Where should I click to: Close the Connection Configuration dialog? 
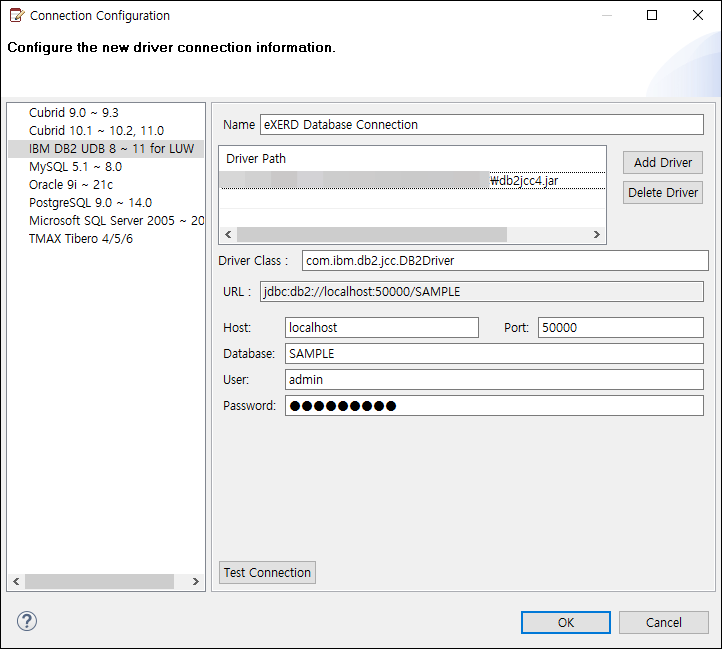[698, 15]
